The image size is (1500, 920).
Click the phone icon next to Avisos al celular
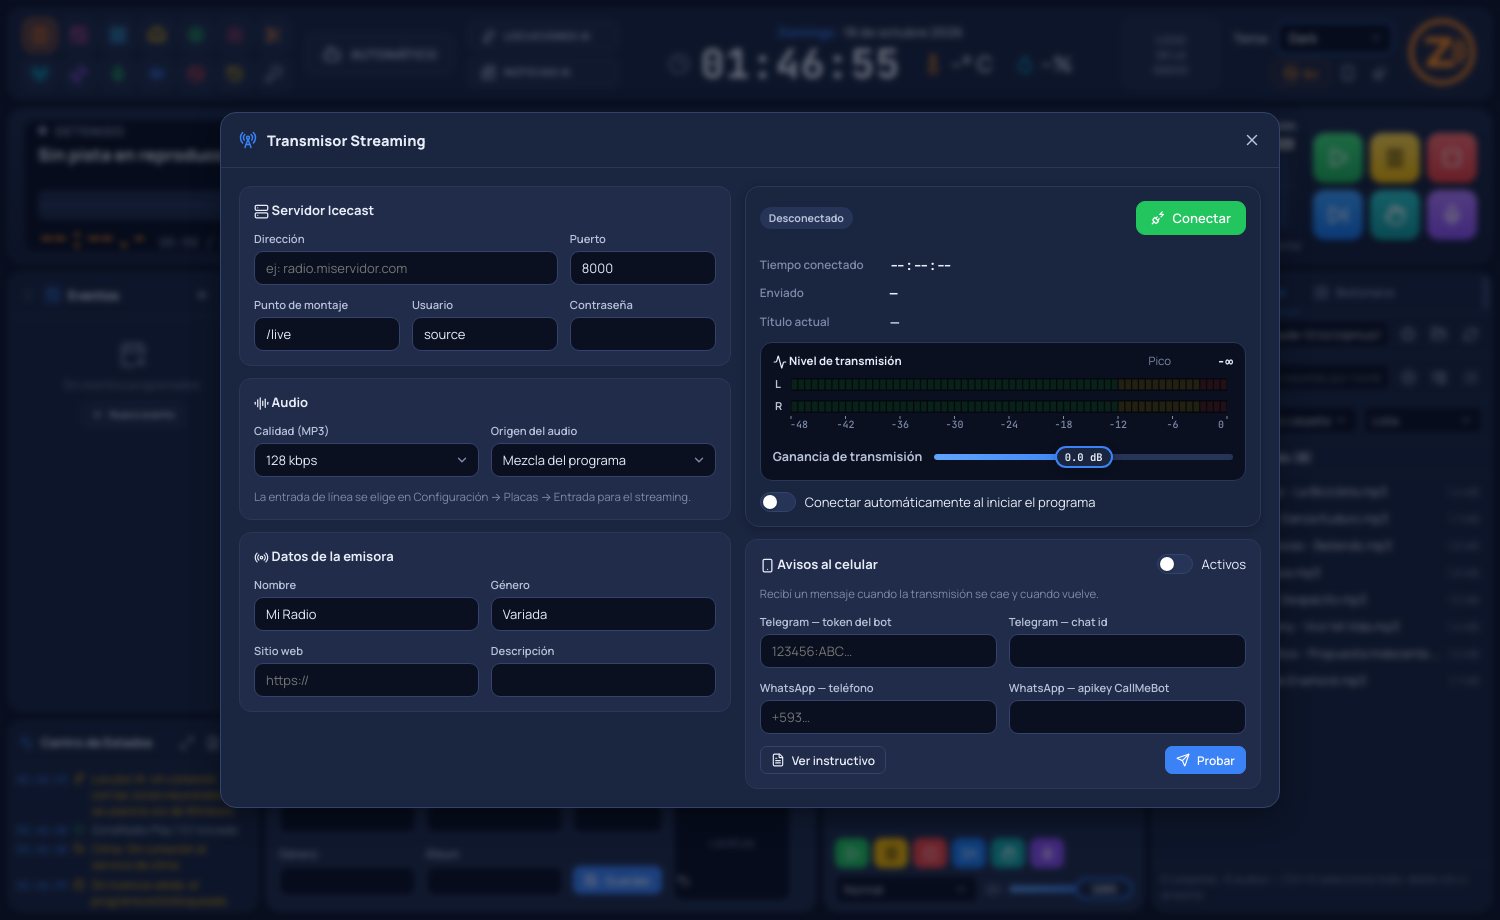click(767, 565)
